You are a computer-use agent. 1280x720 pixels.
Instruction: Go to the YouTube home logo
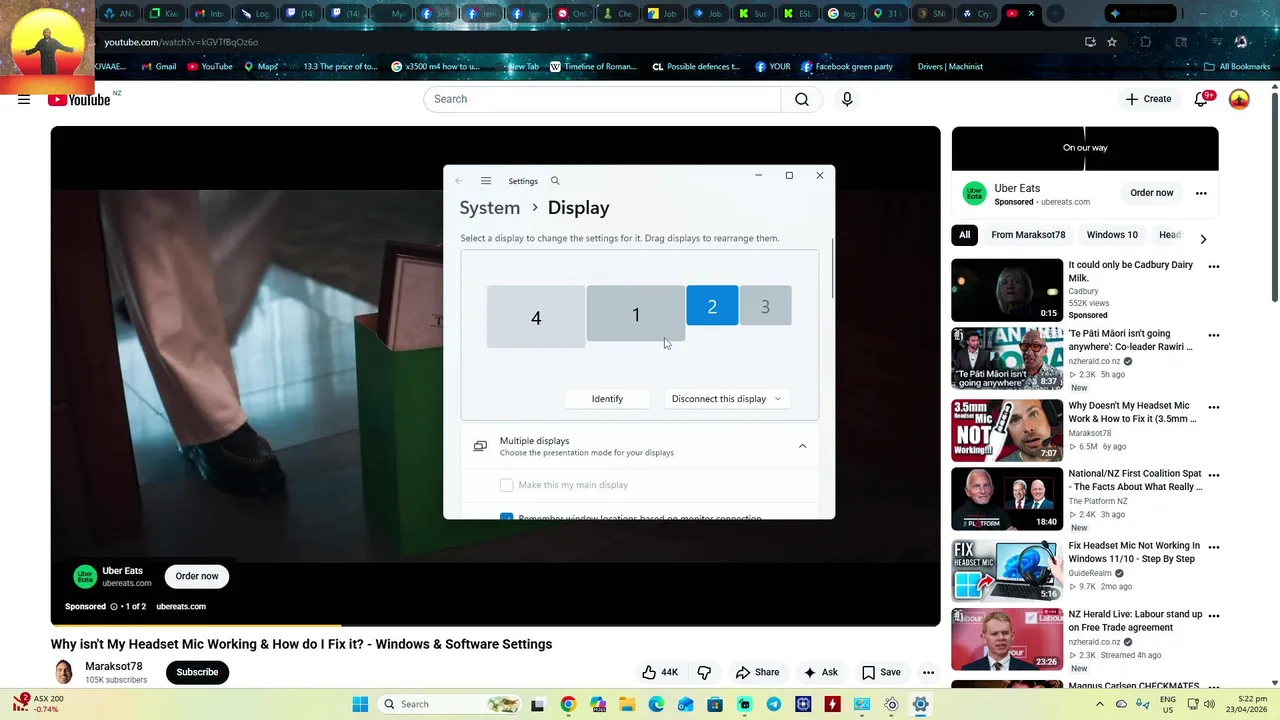pos(79,99)
